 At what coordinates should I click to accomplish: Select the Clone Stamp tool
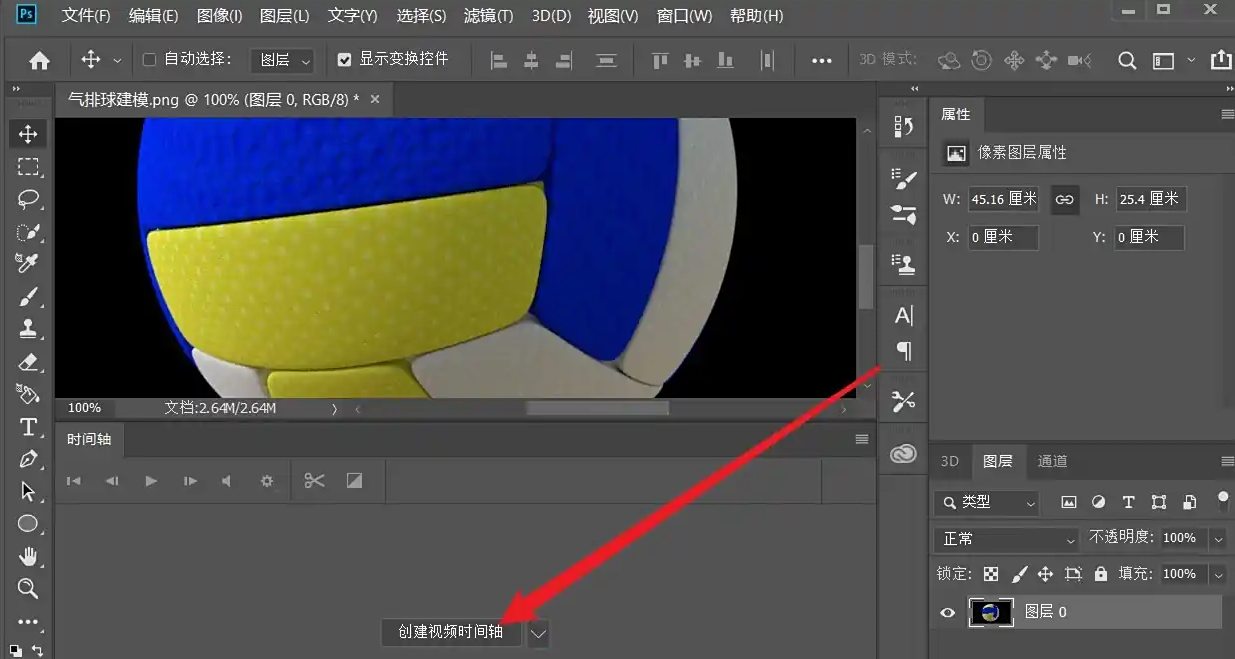pyautogui.click(x=28, y=328)
